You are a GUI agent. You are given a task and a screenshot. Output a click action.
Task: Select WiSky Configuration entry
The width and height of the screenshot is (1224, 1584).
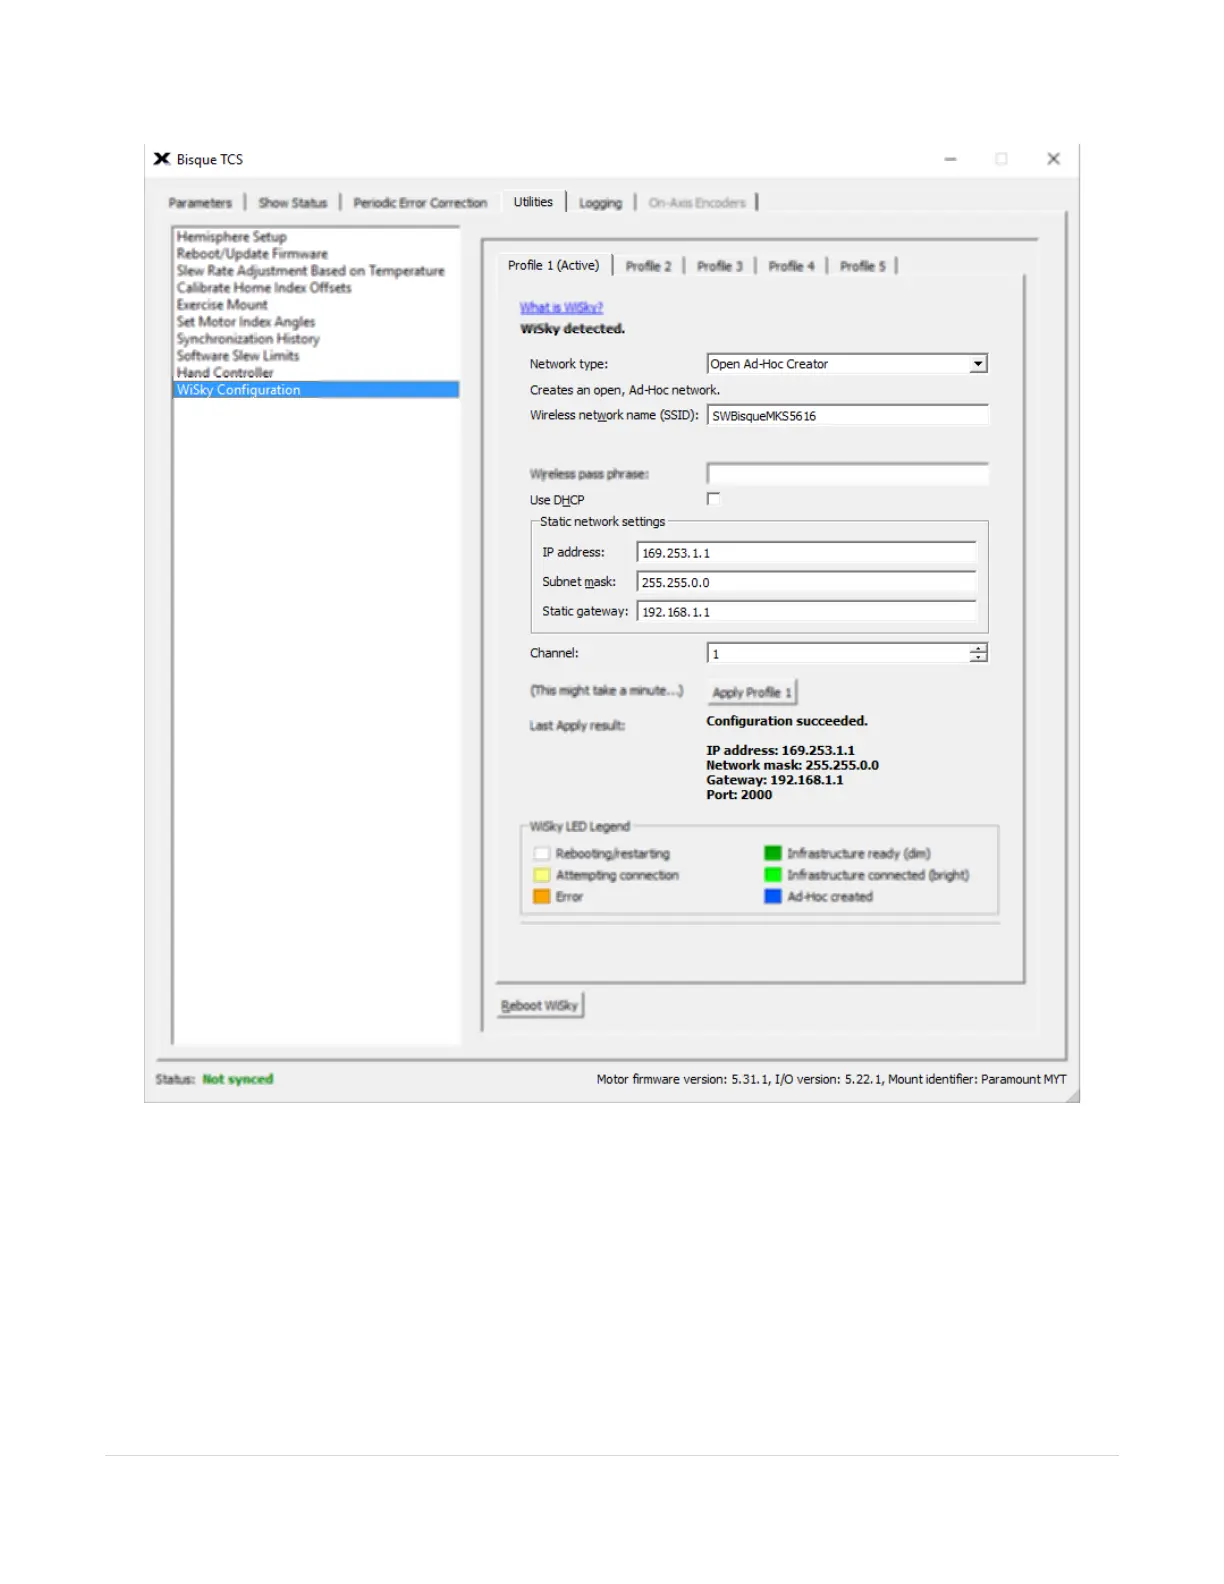[x=316, y=390]
